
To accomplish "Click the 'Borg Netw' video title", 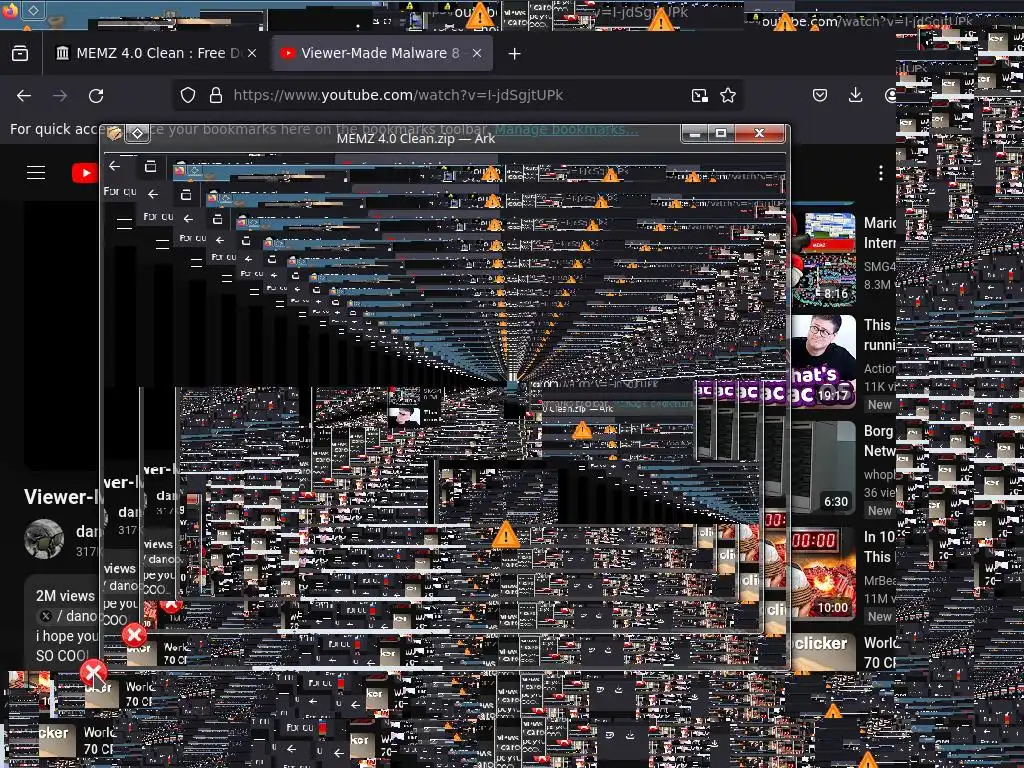I will coord(878,441).
